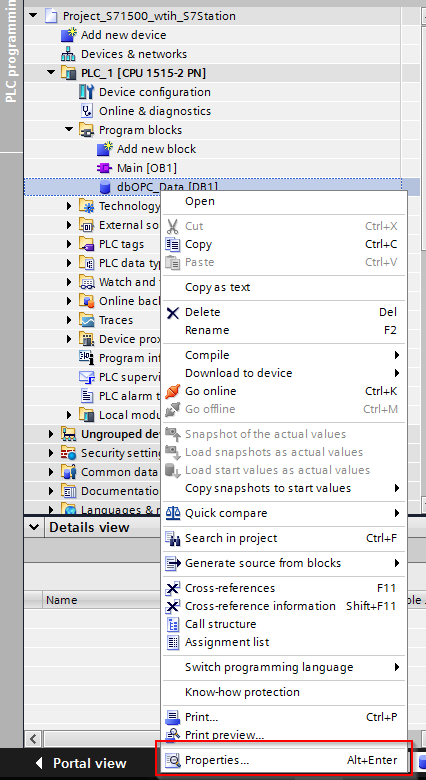Screen dimensions: 426x780
Task: Click the Quick compare scales icon
Action: 173,513
